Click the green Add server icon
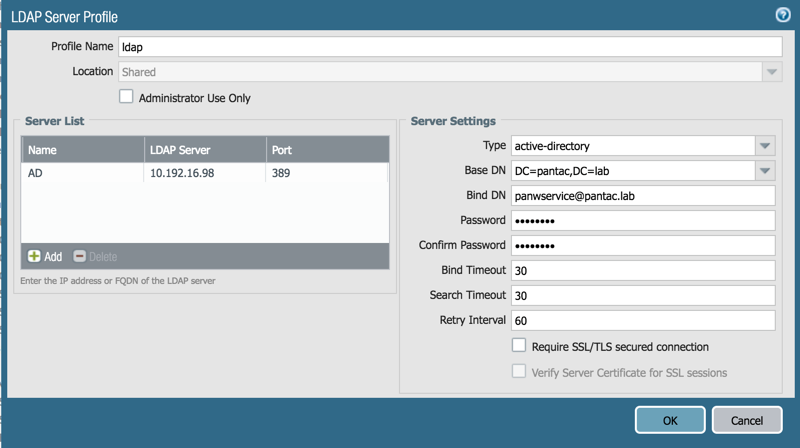The height and width of the screenshot is (448, 800). click(x=34, y=256)
